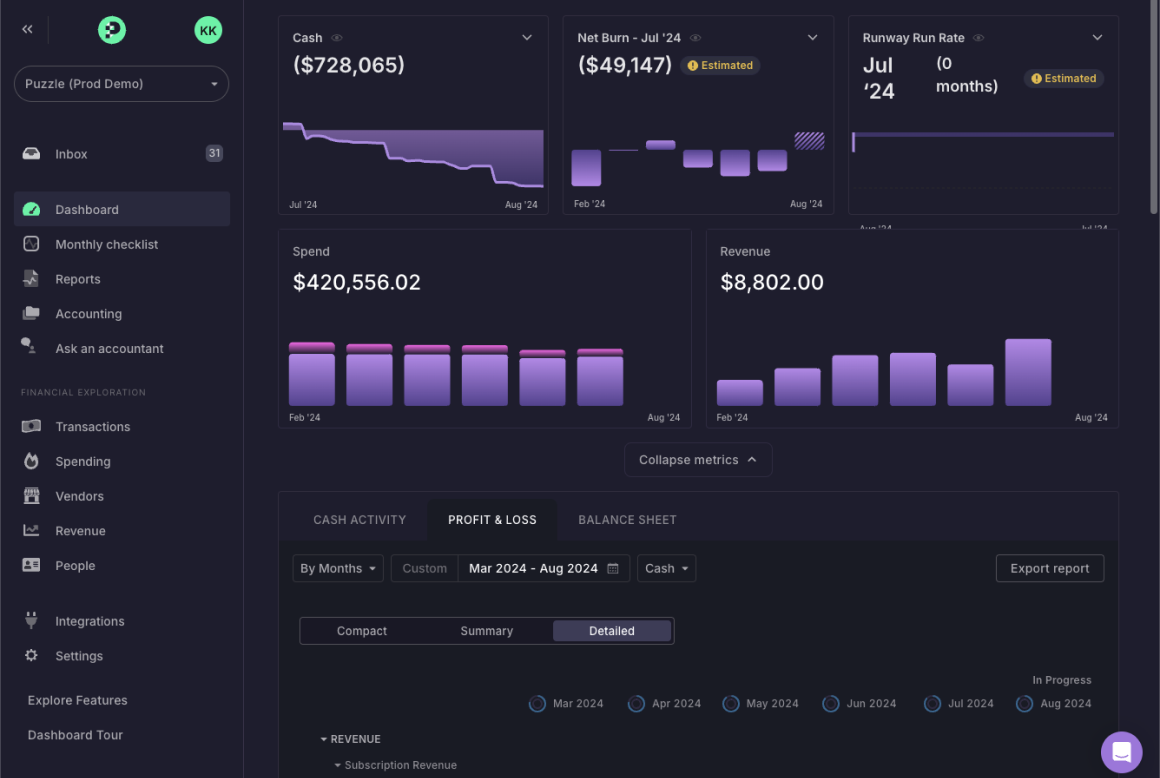Collapse the sidebar with the double-chevron icon

pos(27,29)
